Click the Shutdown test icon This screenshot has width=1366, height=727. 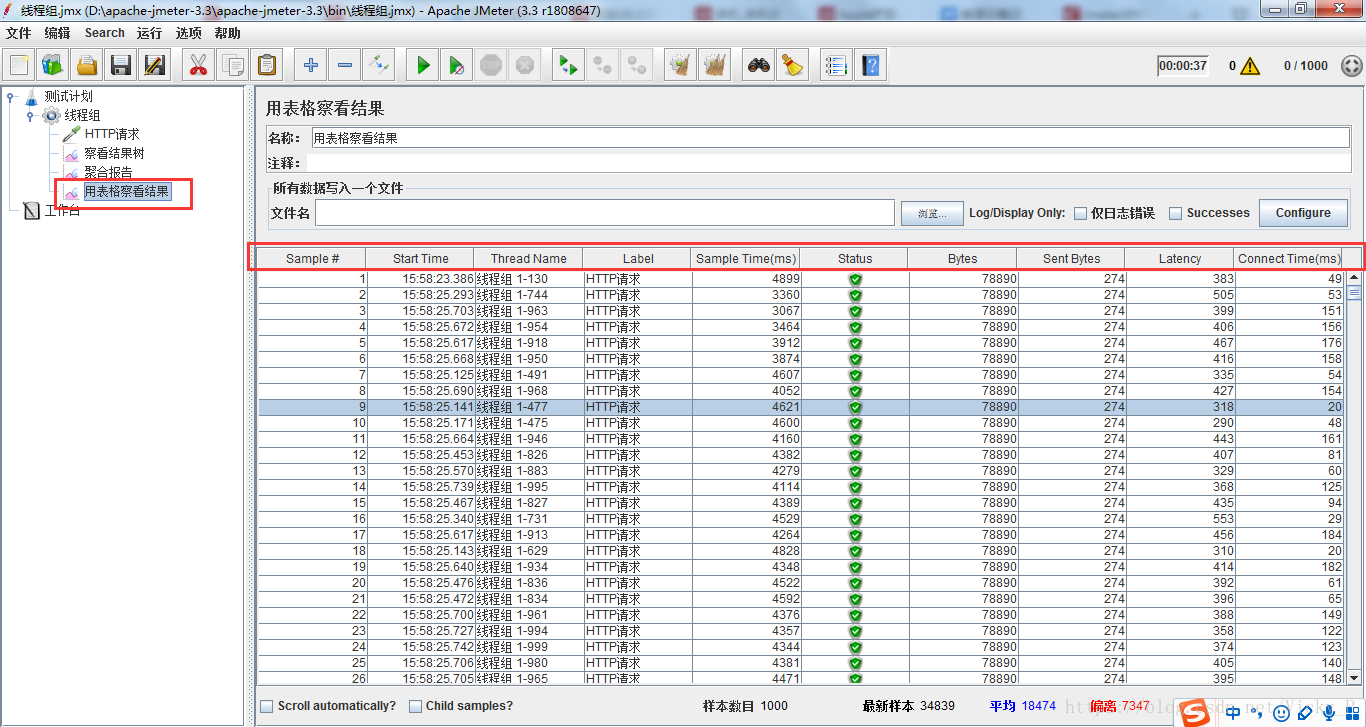[x=524, y=66]
